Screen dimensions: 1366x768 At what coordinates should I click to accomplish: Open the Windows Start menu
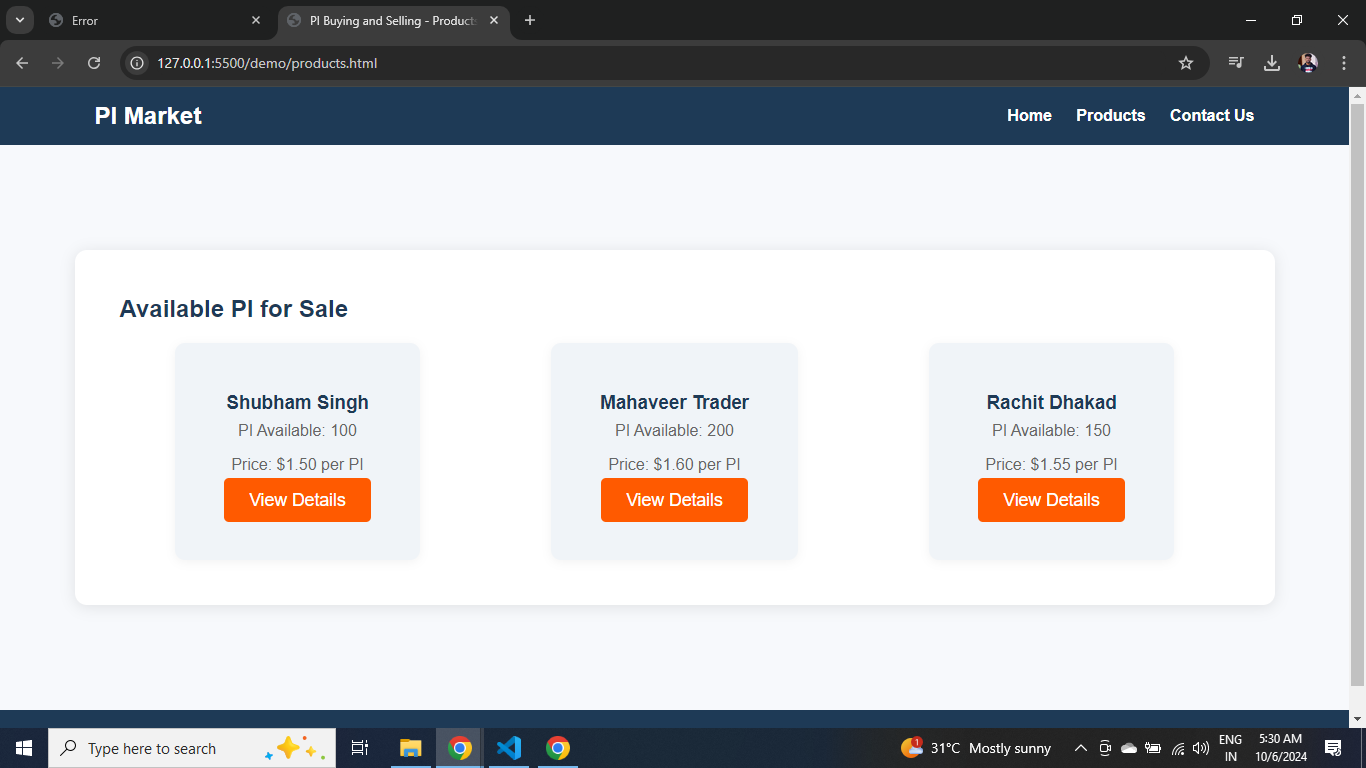click(x=24, y=748)
